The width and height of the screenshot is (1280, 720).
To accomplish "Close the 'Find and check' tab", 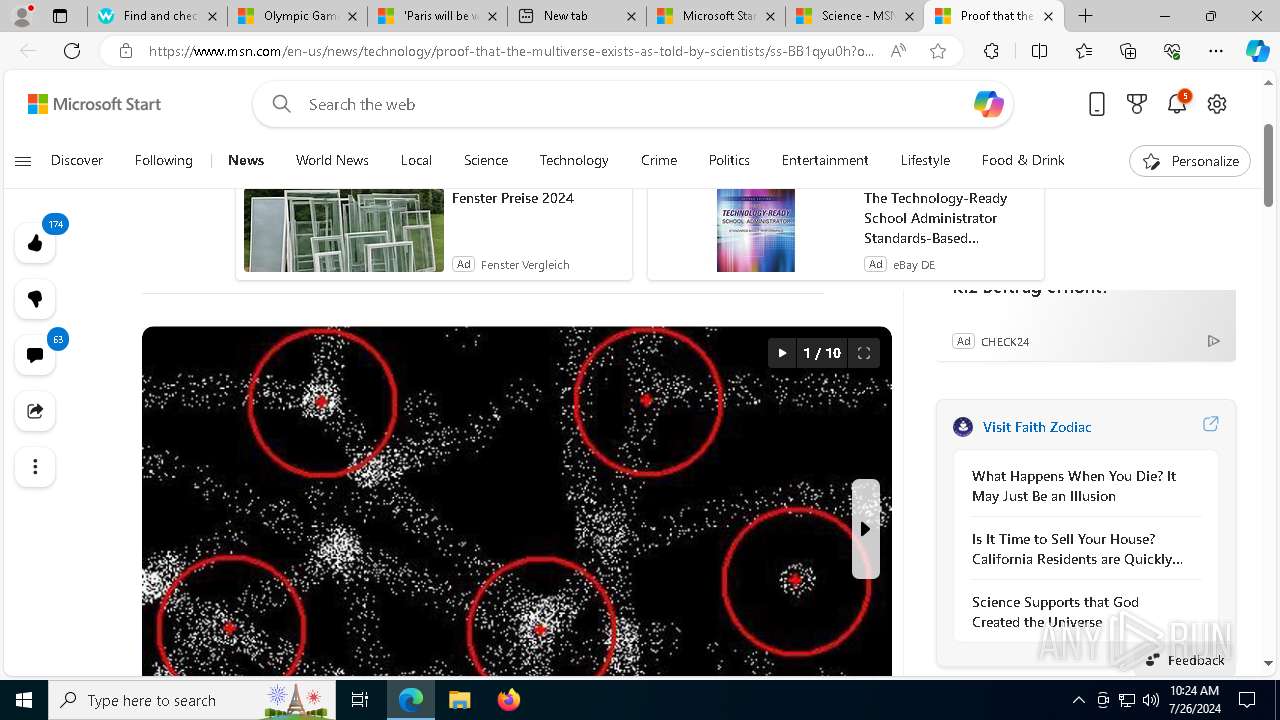I will [212, 16].
